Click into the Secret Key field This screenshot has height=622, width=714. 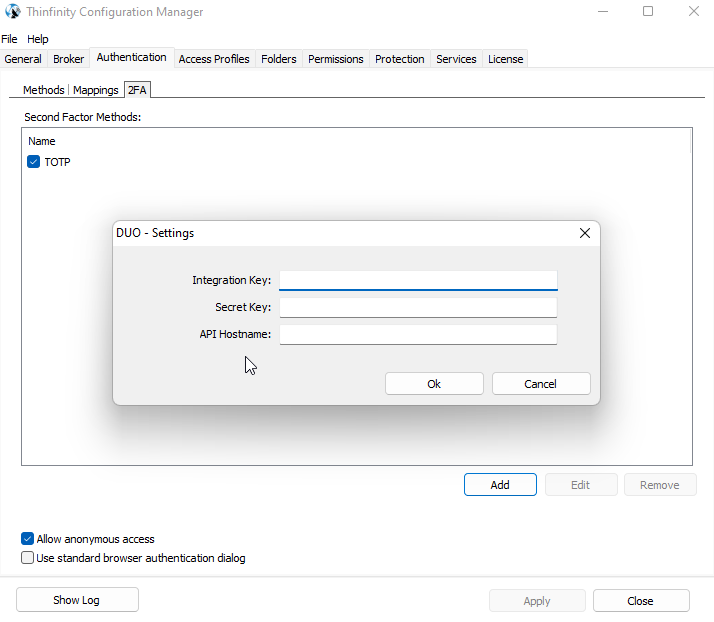point(418,307)
